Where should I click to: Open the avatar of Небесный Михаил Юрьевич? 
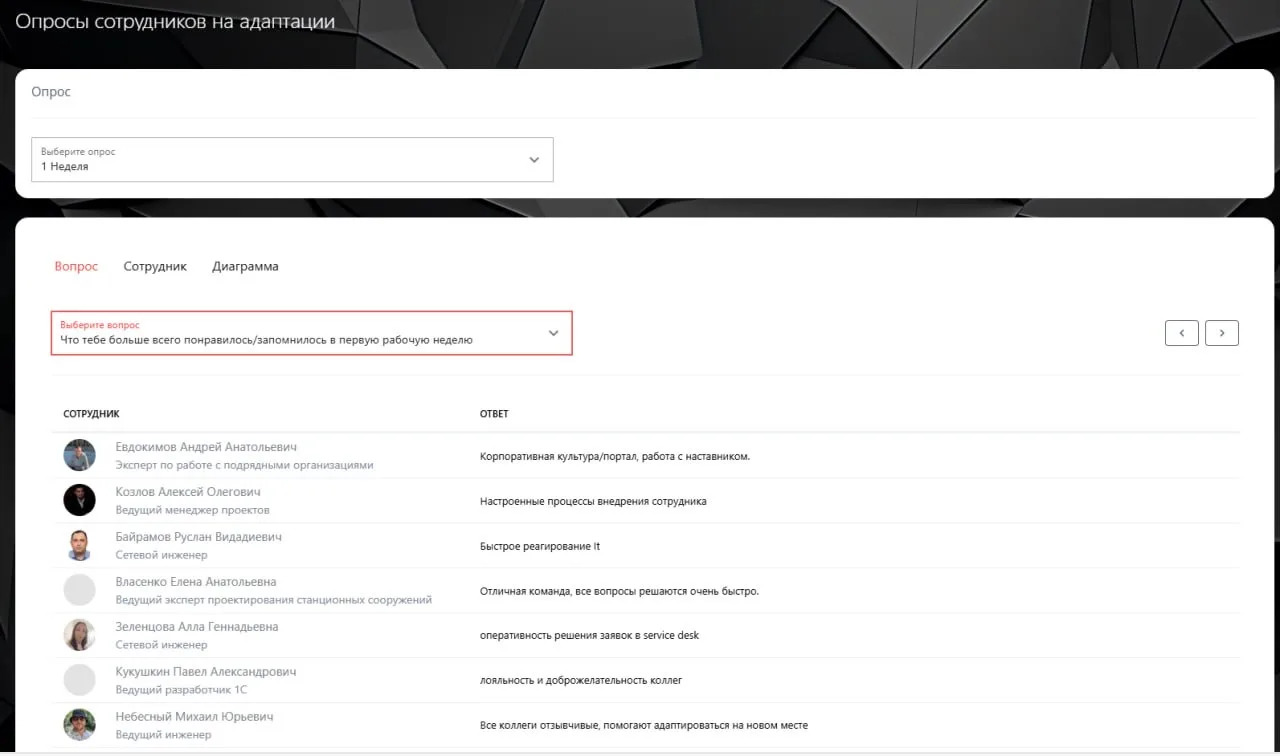tap(79, 725)
